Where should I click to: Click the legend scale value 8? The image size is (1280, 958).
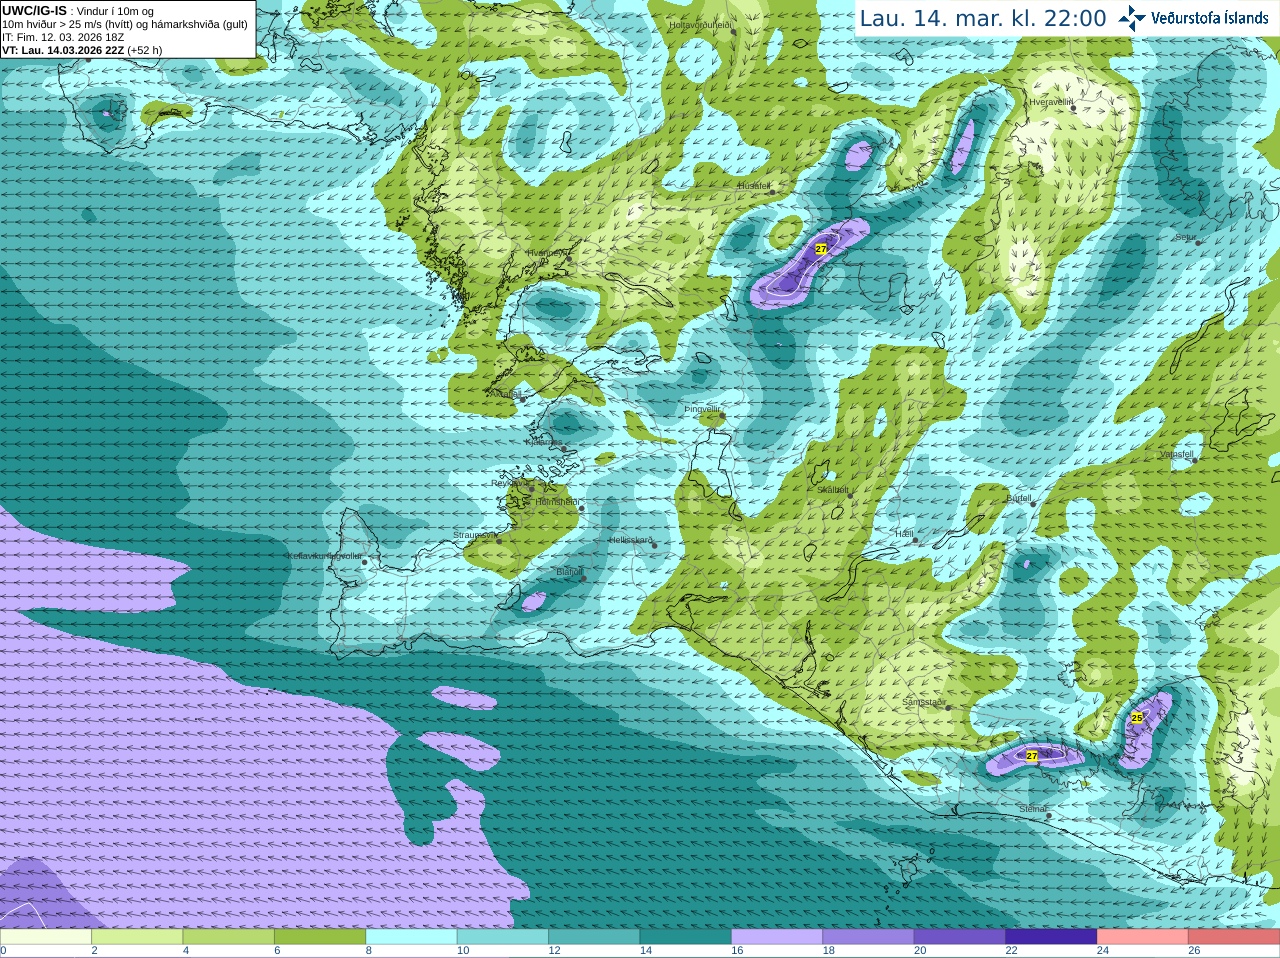[x=369, y=951]
